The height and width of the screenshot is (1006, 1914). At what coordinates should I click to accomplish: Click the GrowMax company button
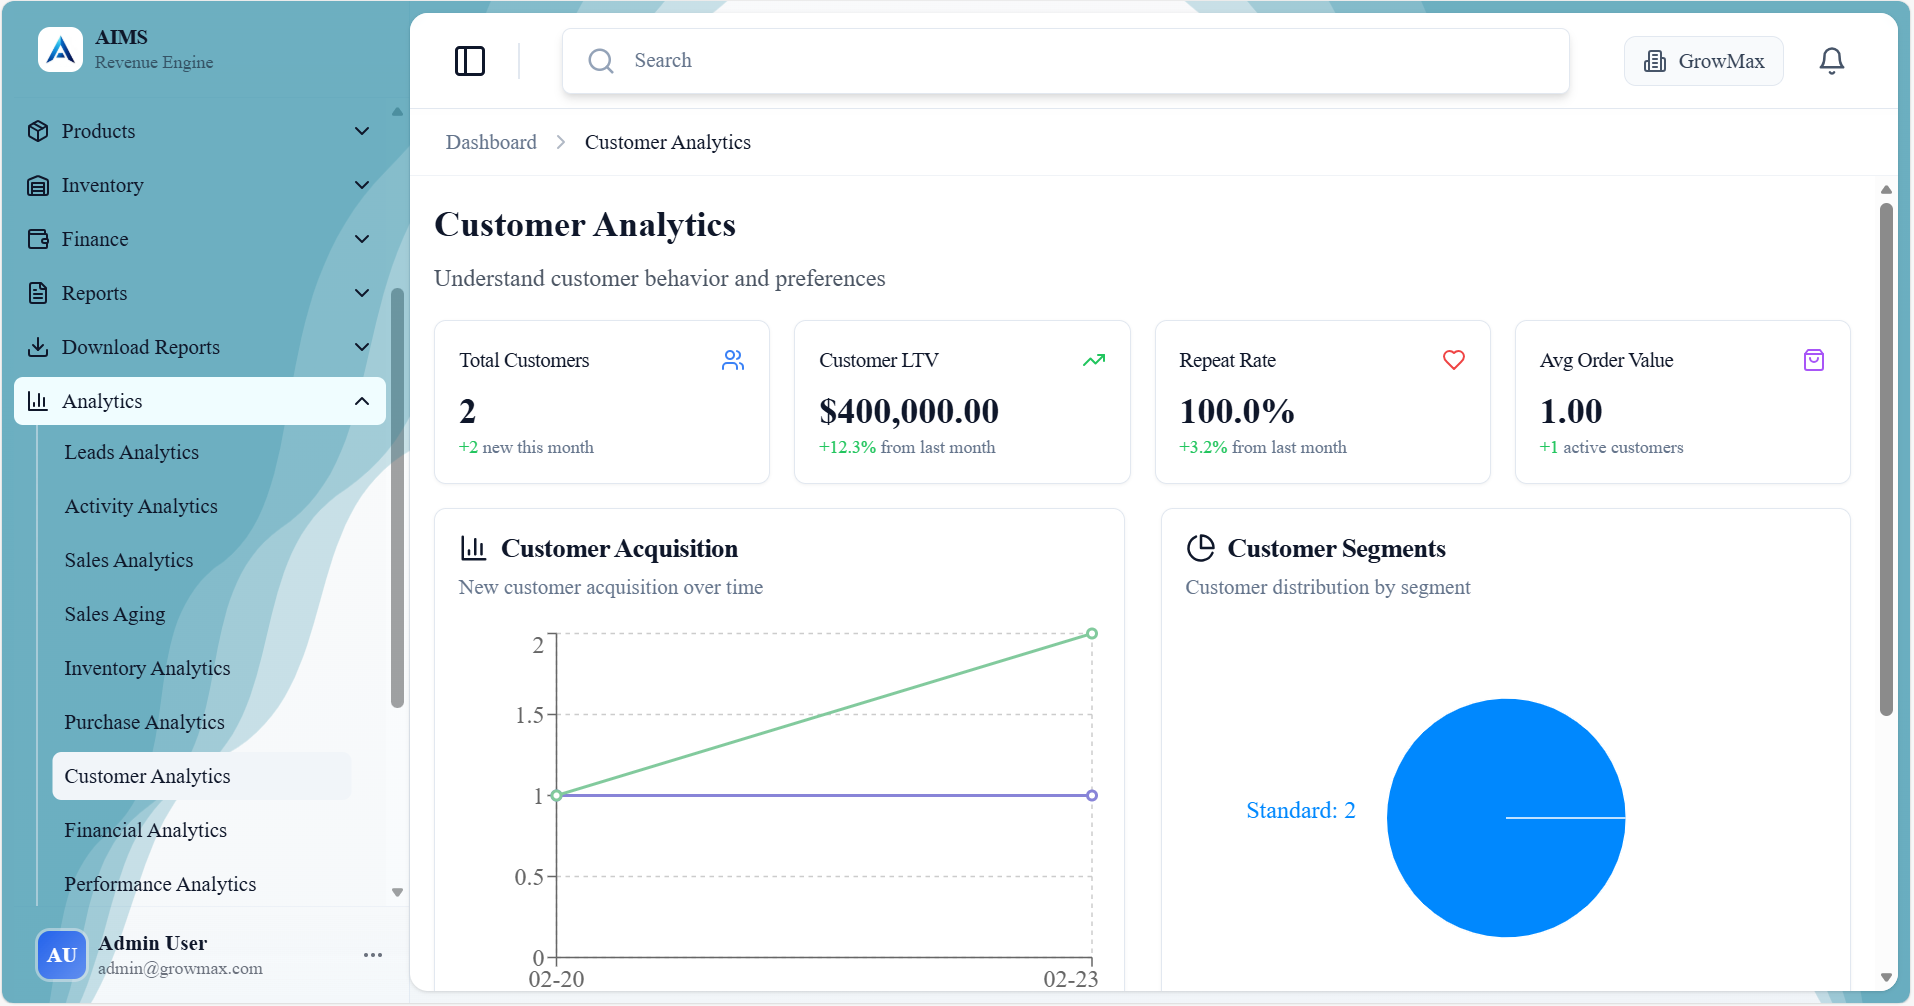coord(1703,60)
